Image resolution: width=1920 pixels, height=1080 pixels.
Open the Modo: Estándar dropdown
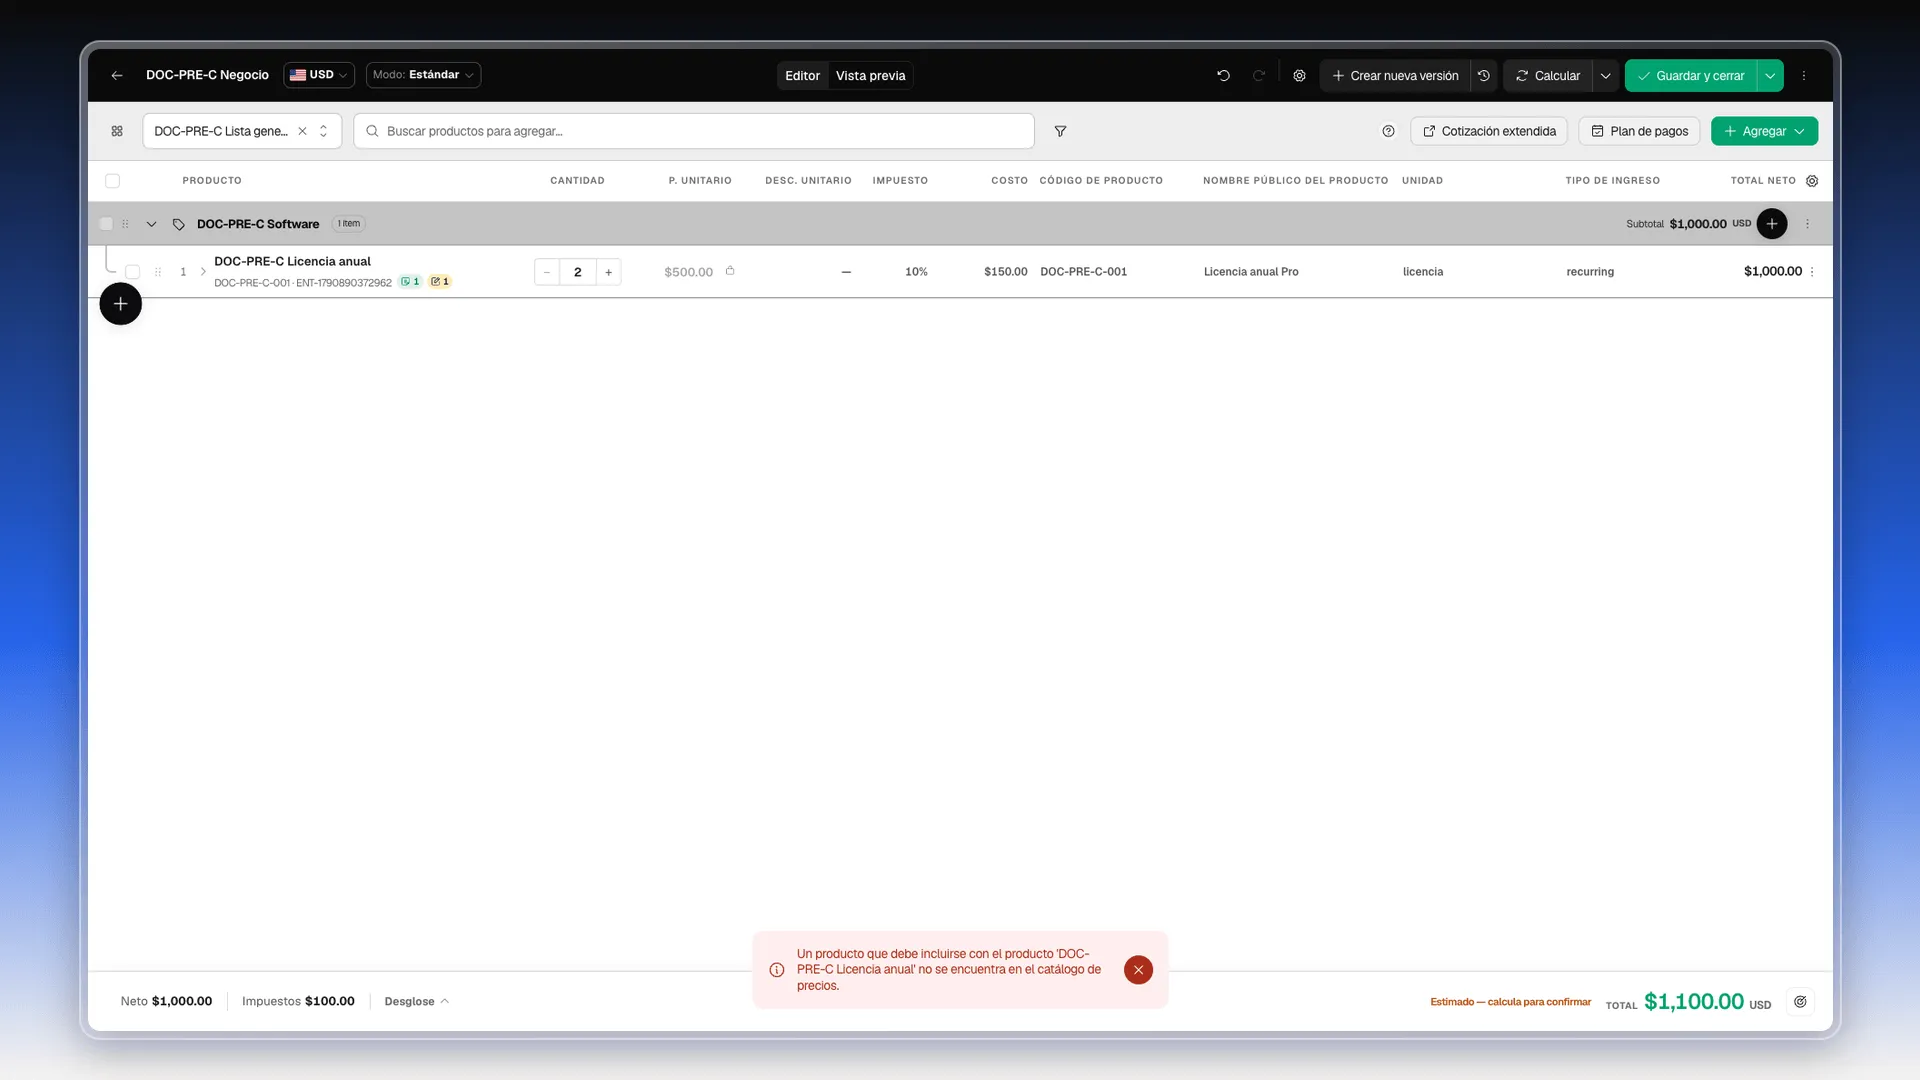(423, 75)
